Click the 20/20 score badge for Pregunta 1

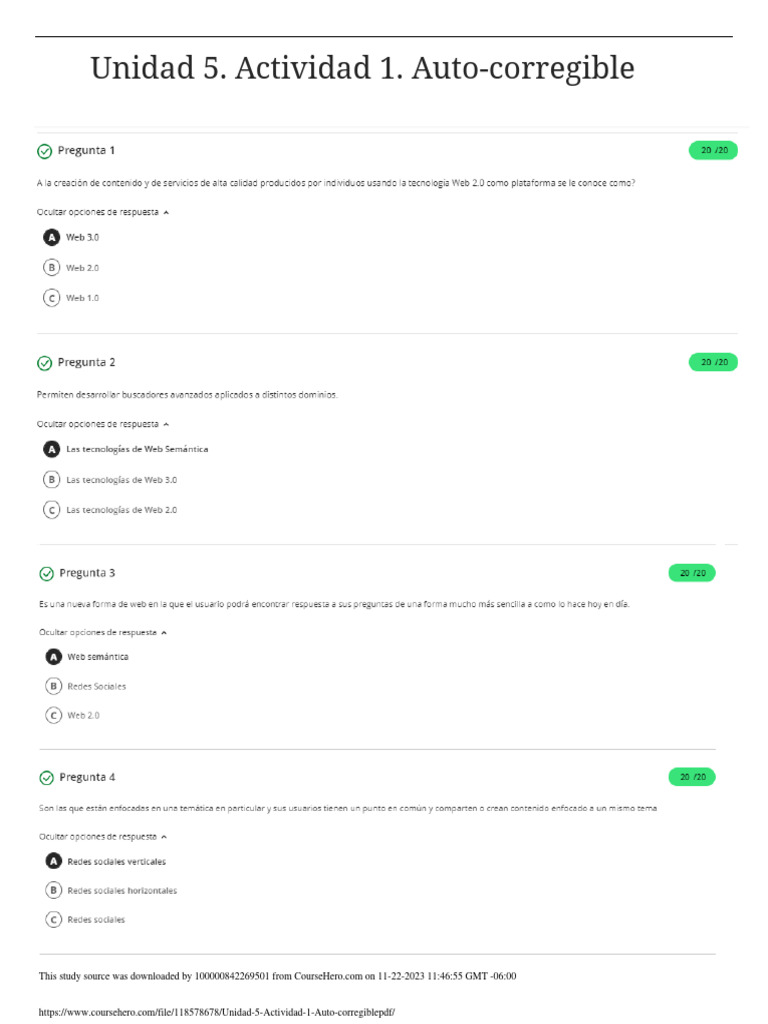(x=713, y=151)
